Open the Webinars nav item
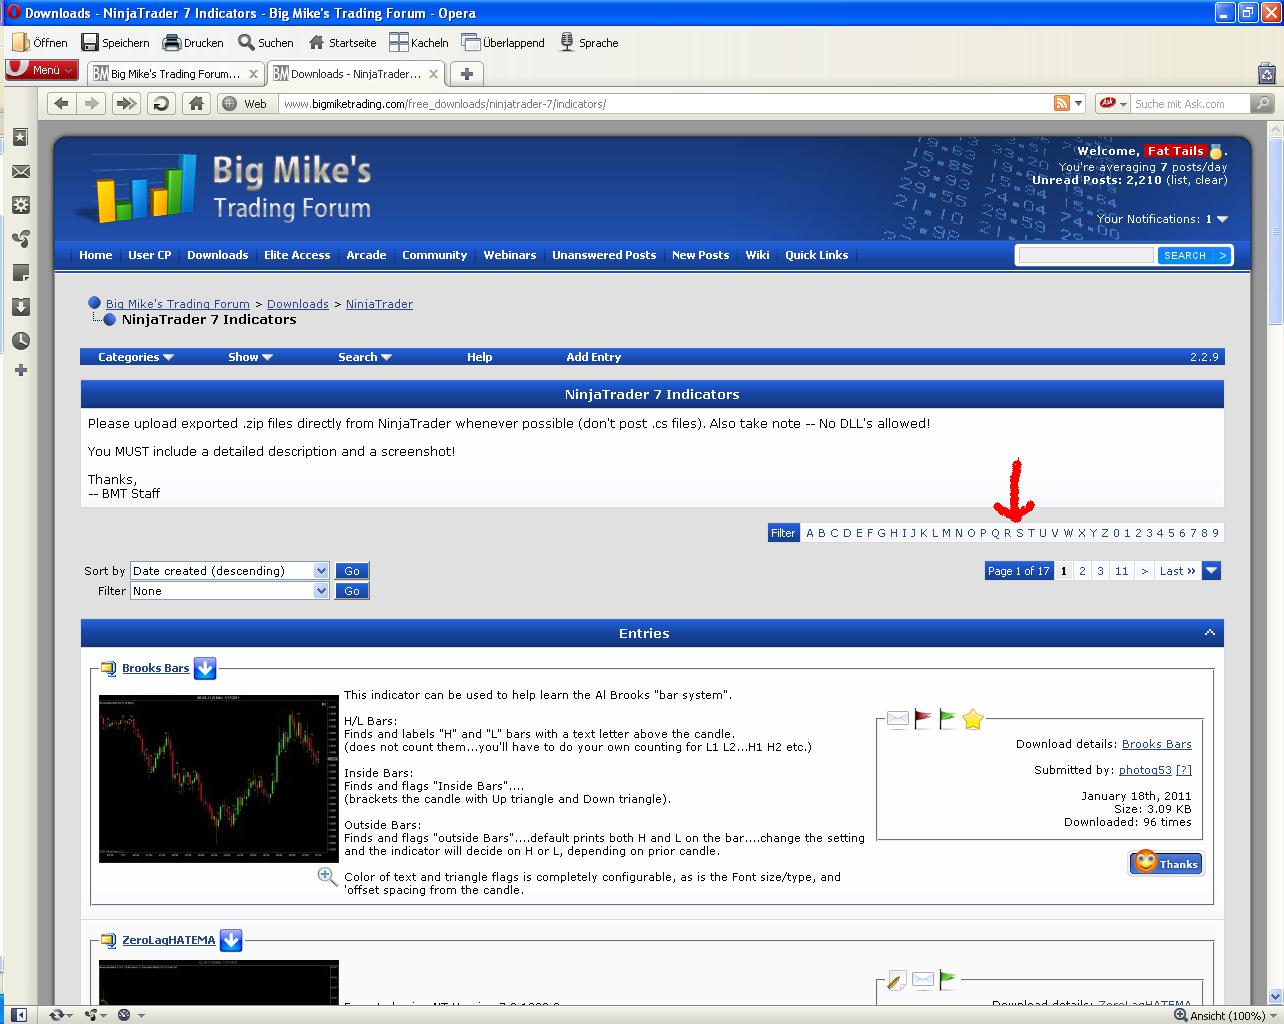 [x=510, y=255]
